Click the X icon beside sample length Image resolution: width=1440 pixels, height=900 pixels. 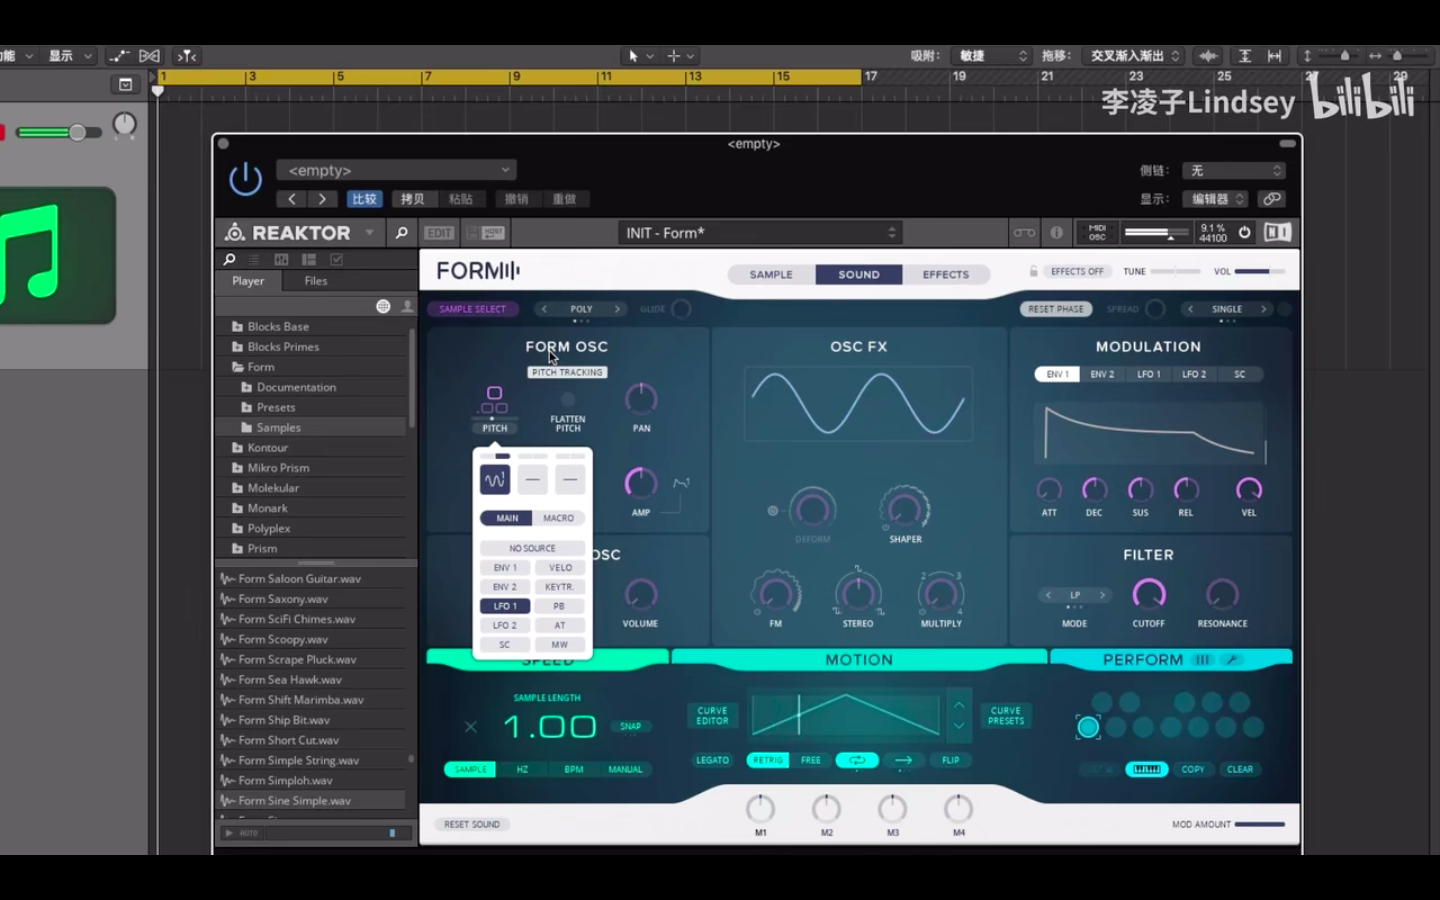470,727
